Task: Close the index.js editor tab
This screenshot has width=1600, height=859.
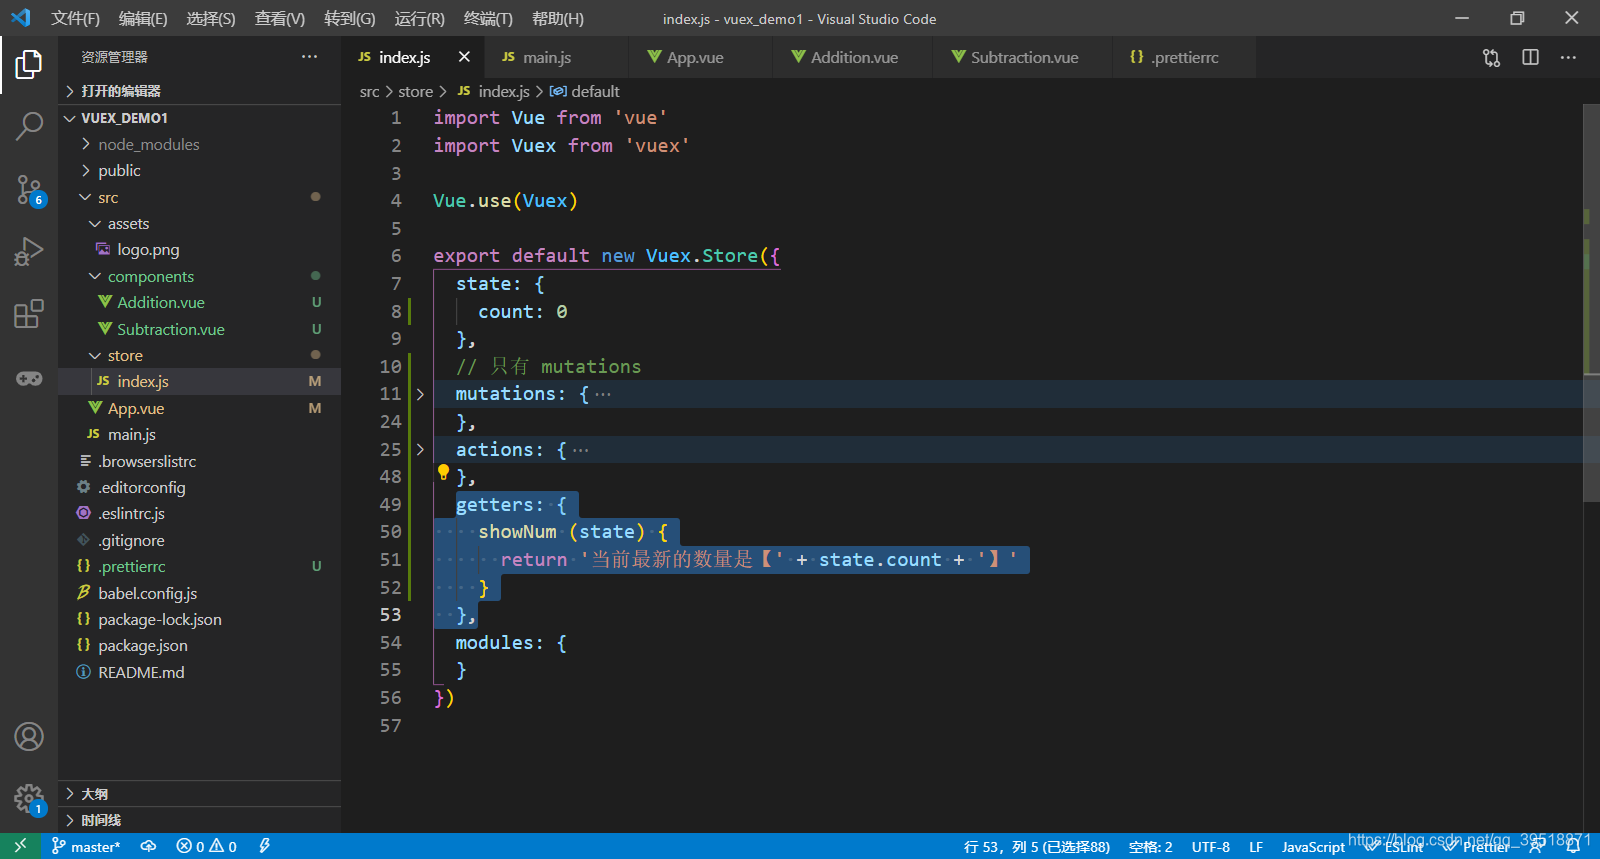Action: click(x=464, y=57)
